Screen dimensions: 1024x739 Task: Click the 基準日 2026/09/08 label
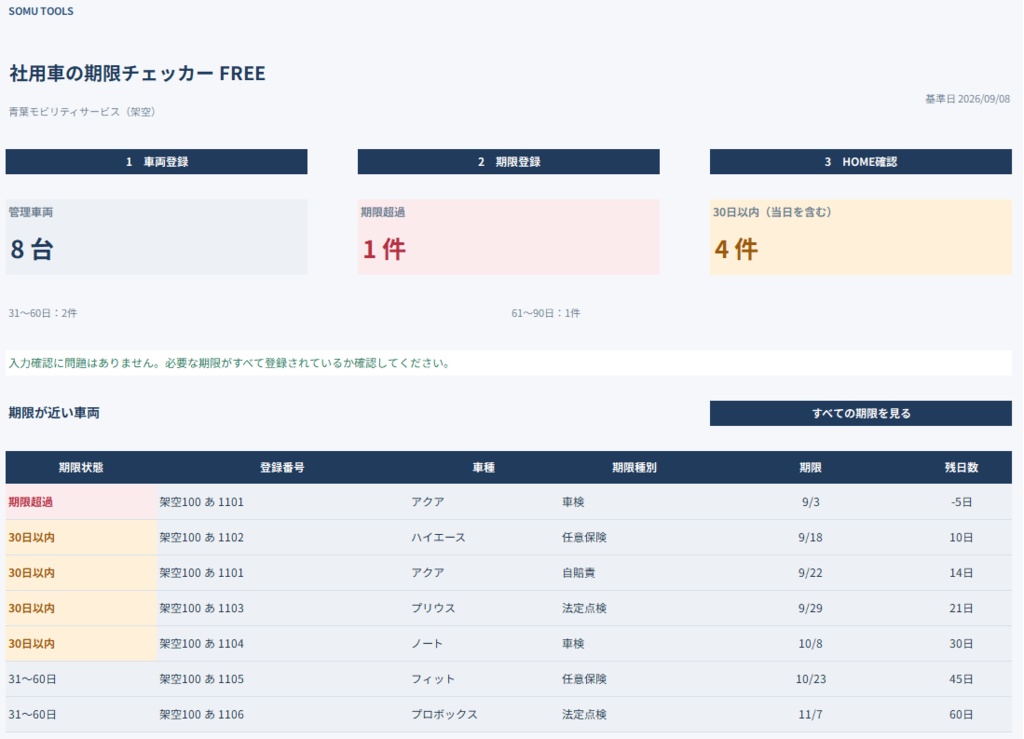click(967, 99)
